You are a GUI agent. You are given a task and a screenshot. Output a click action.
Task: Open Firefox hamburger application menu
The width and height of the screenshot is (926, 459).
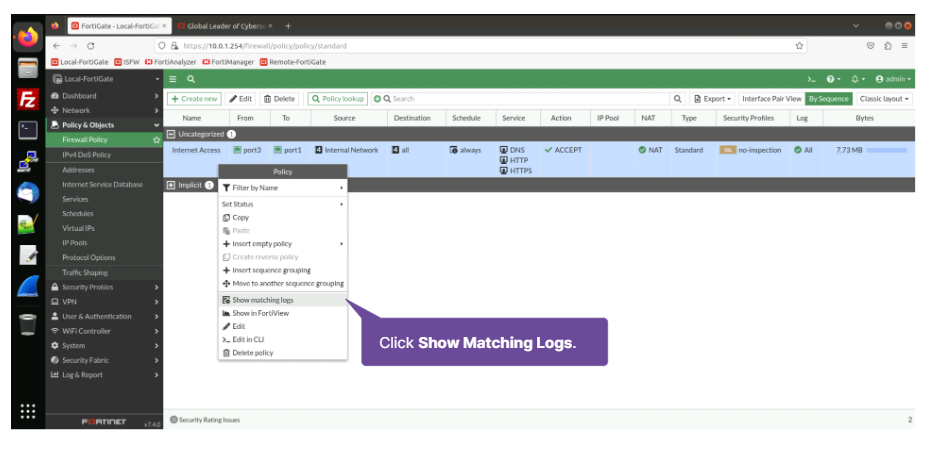point(904,45)
